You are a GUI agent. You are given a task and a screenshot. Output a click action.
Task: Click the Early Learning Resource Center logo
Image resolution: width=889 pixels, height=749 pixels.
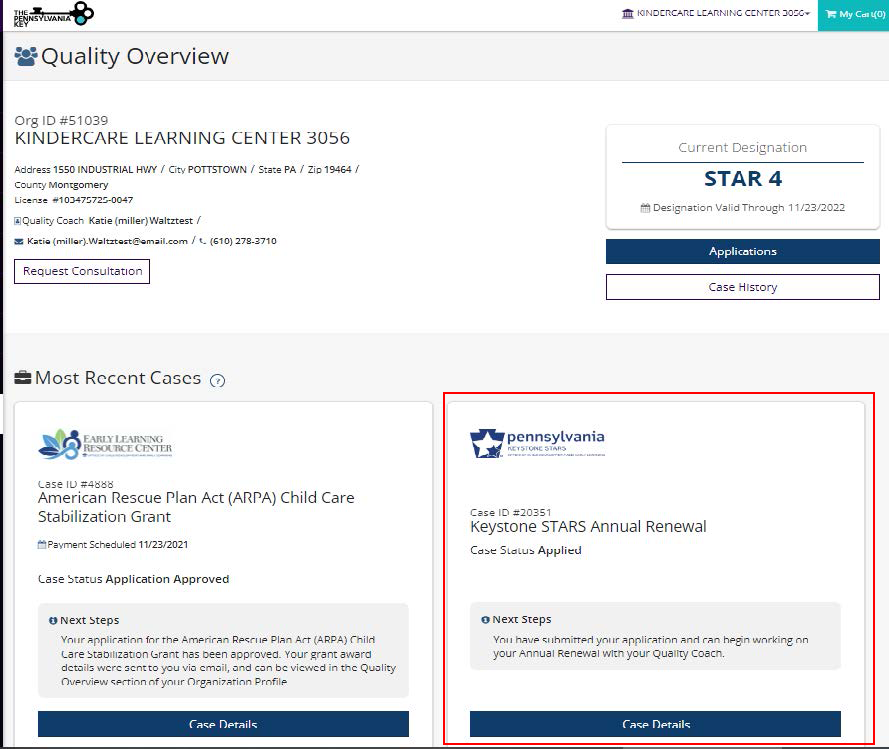[x=105, y=444]
